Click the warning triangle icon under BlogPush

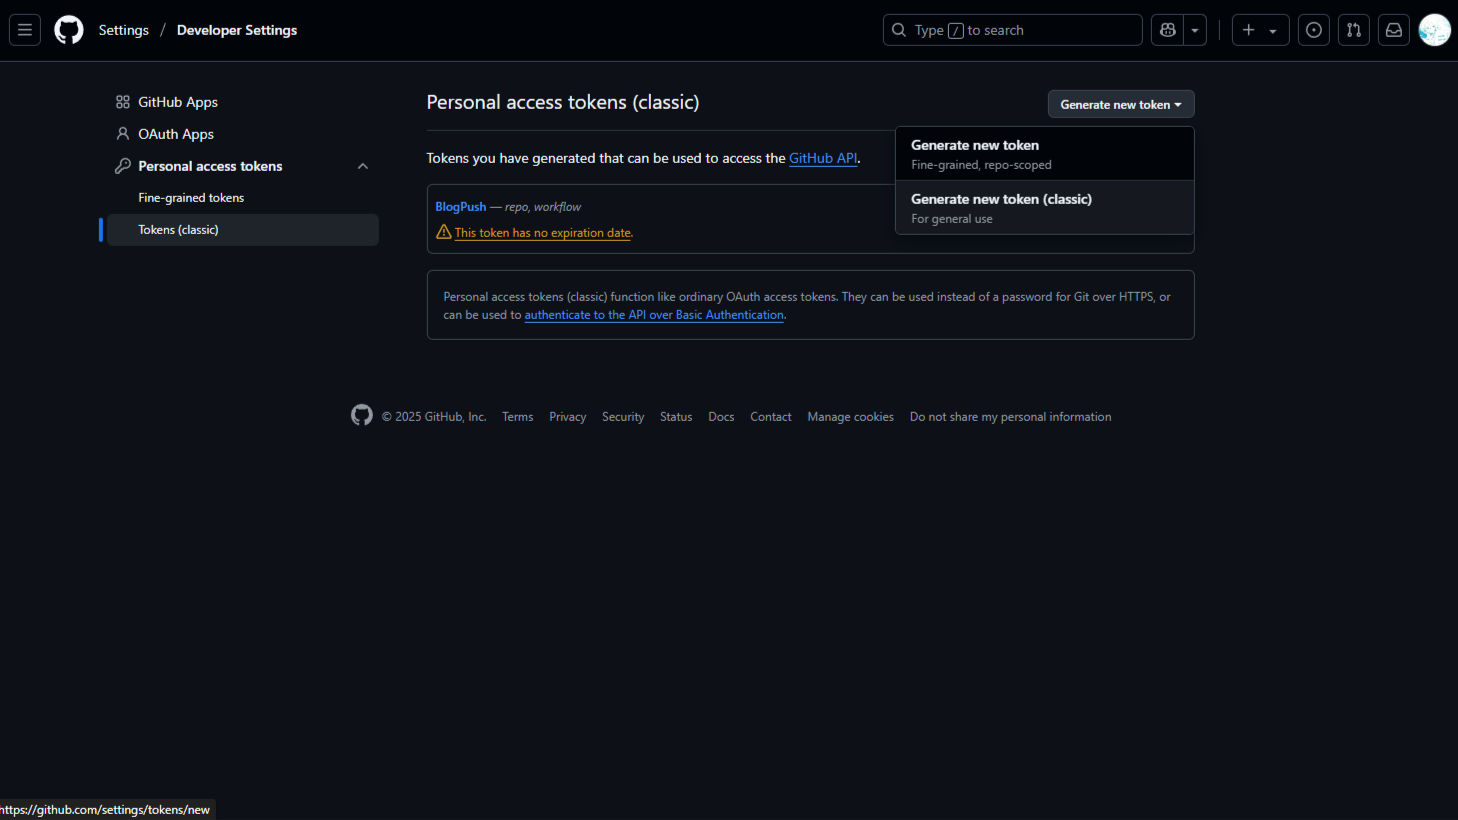(x=444, y=232)
